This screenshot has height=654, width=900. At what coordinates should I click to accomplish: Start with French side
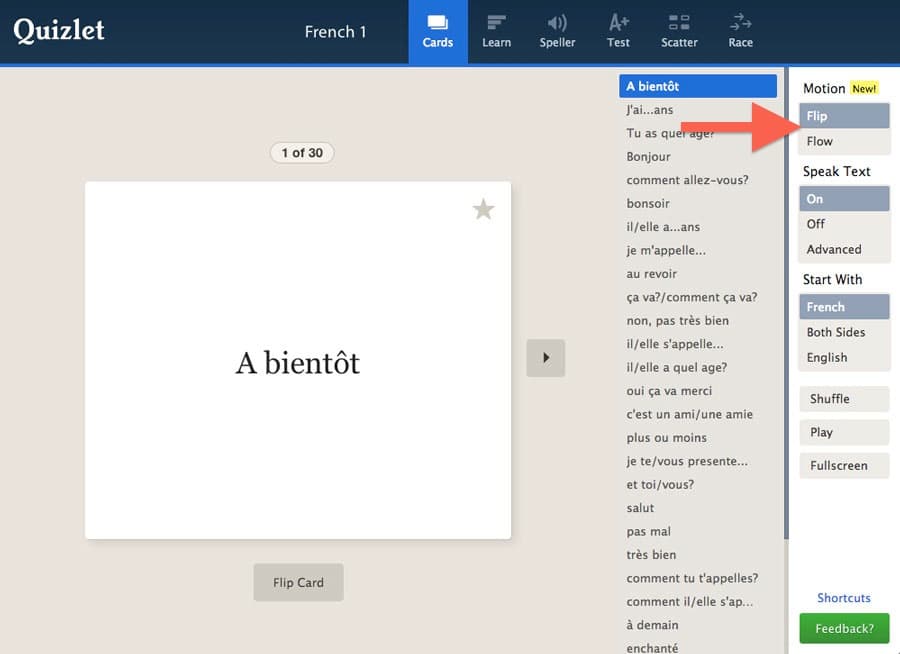(x=844, y=307)
